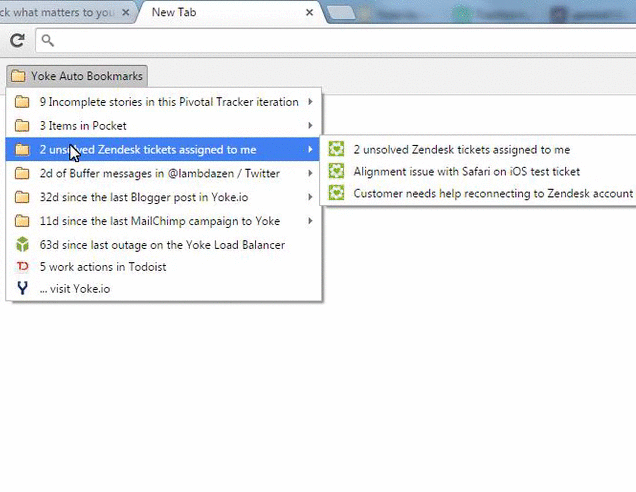The width and height of the screenshot is (636, 492).
Task: Open 'Customer needs help reconnecting' Zendesk ticket
Action: point(478,193)
